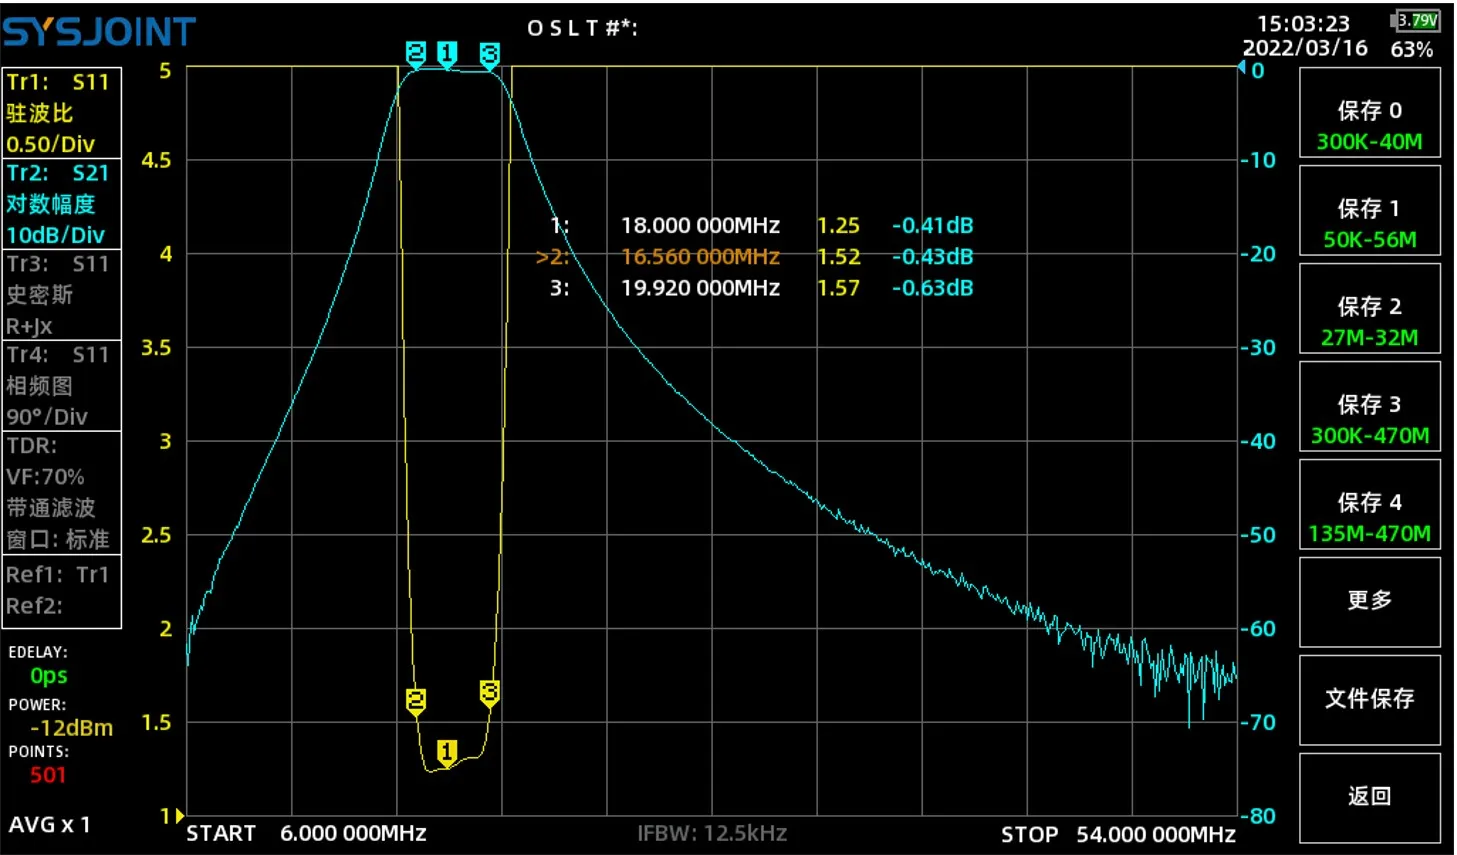
Task: Select marker 3 readout row 19.920 000MHz
Action: click(762, 288)
